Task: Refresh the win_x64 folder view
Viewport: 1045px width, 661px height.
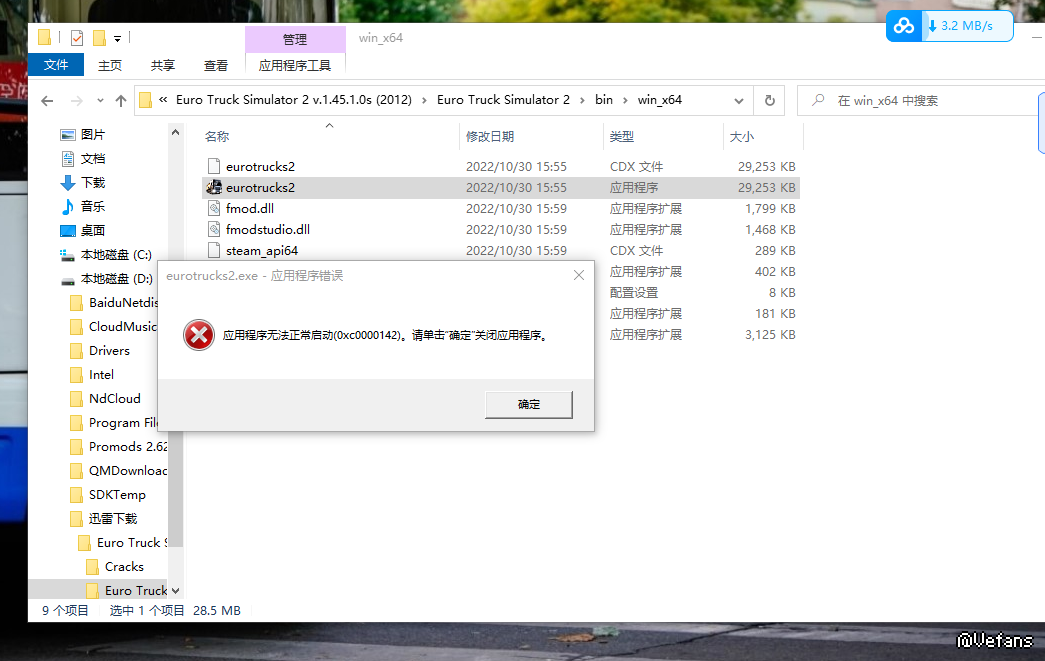Action: tap(769, 101)
